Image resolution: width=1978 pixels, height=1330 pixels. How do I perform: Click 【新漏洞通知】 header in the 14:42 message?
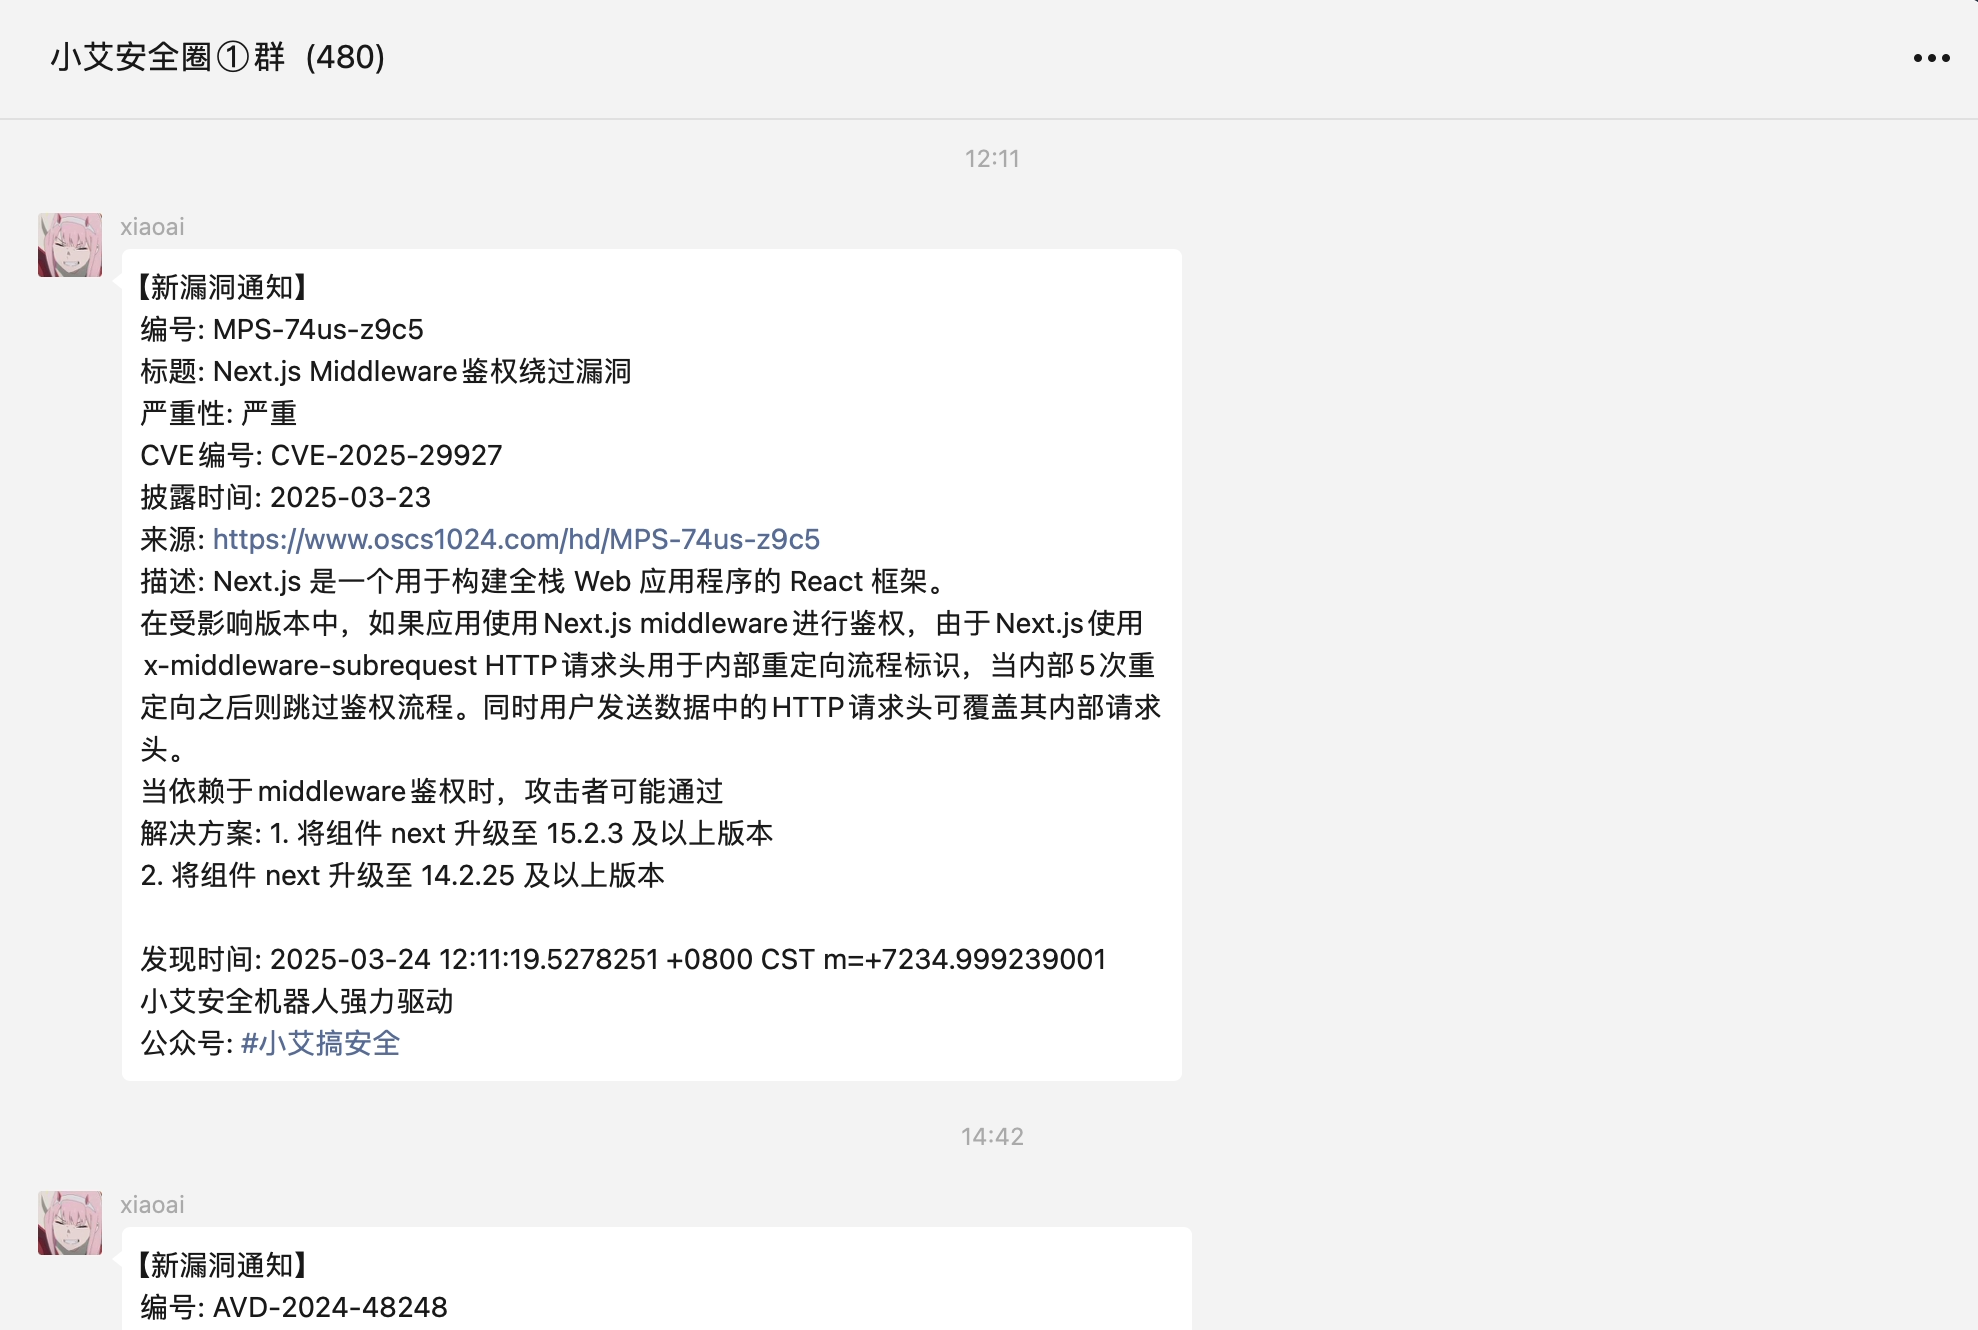pos(222,1265)
